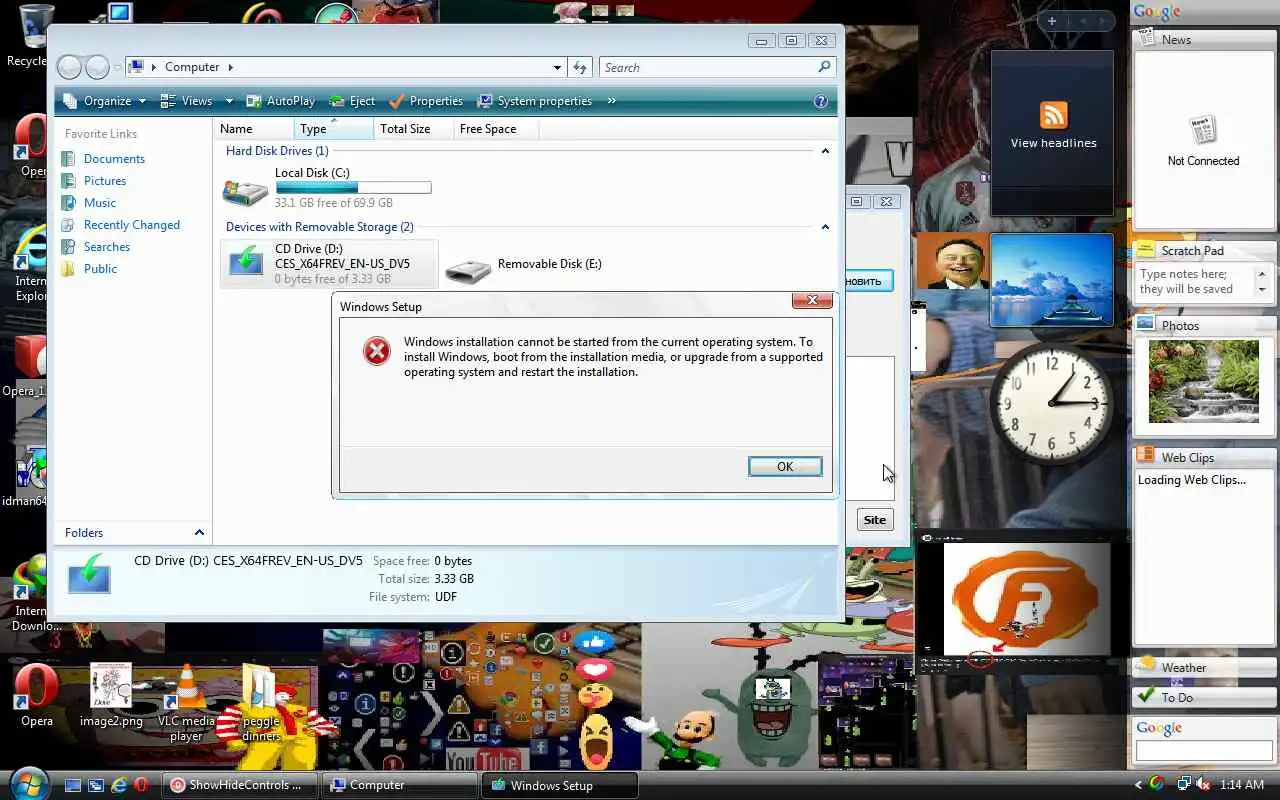Open image2.png desktop file
1280x800 pixels.
coord(111,696)
